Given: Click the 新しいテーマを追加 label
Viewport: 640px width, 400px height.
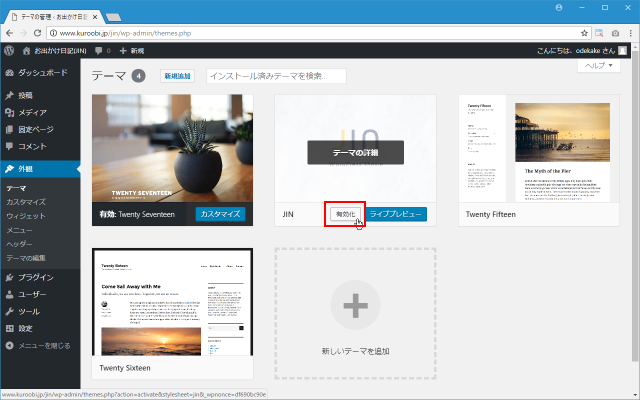Looking at the screenshot, I should [x=356, y=351].
